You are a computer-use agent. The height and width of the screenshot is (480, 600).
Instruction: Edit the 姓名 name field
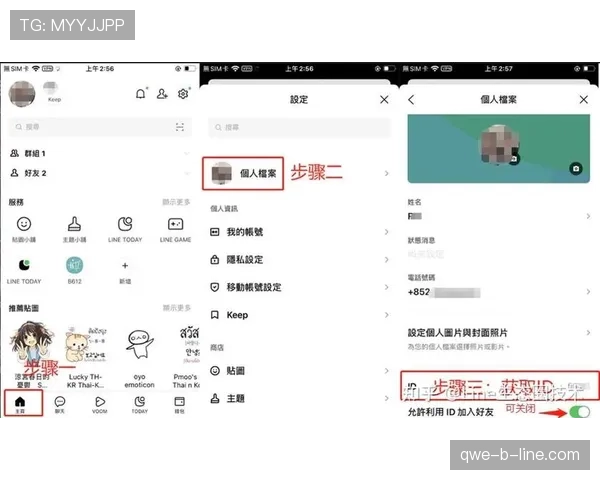499,210
